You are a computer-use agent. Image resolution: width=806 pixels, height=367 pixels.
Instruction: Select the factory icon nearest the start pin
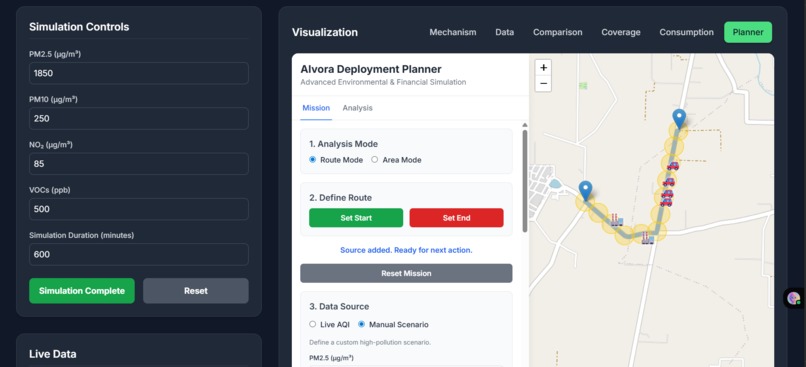tap(617, 221)
